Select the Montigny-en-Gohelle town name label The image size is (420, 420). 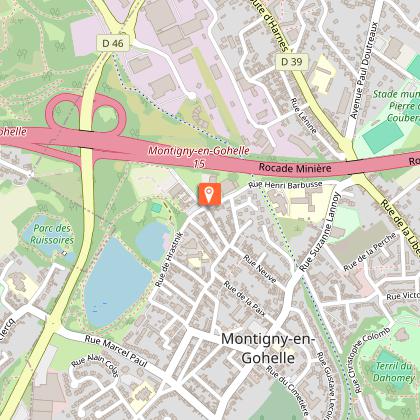(x=268, y=348)
